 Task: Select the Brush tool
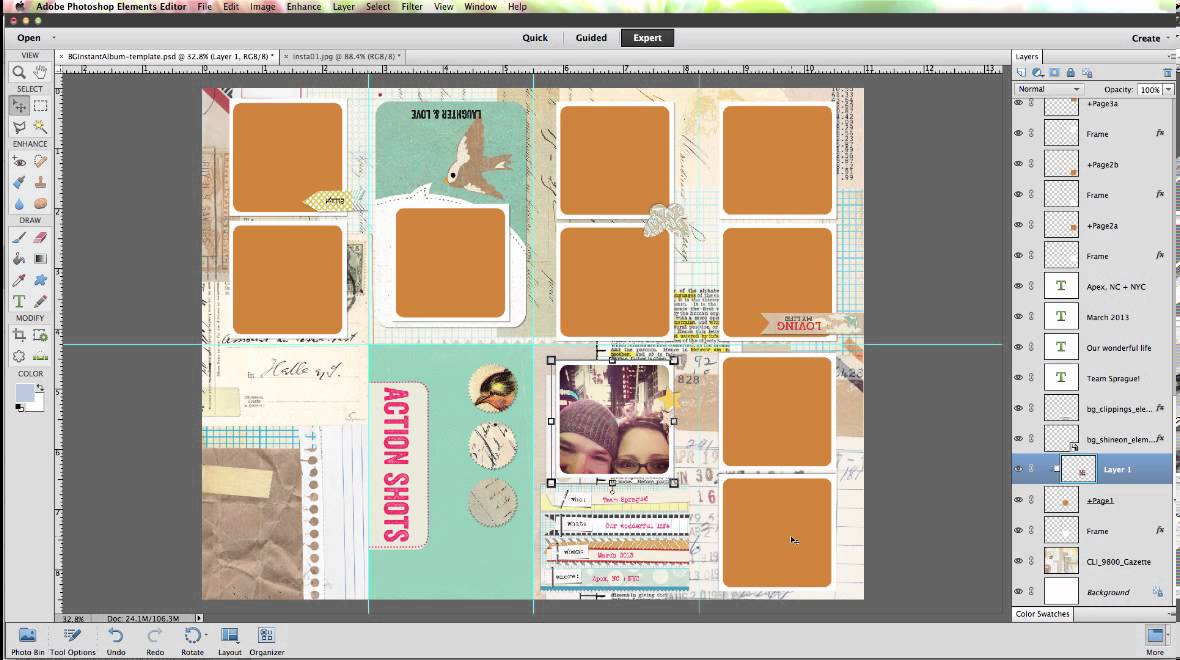pos(19,238)
